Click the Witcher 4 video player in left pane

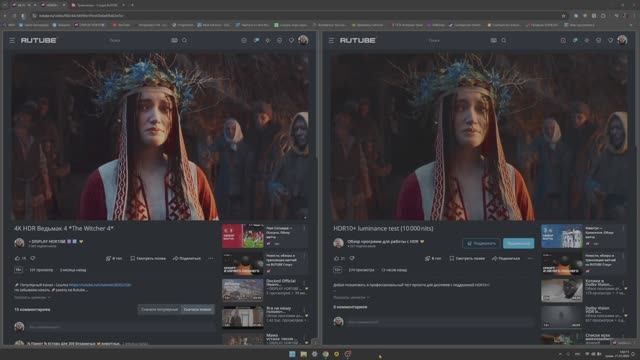(x=160, y=136)
